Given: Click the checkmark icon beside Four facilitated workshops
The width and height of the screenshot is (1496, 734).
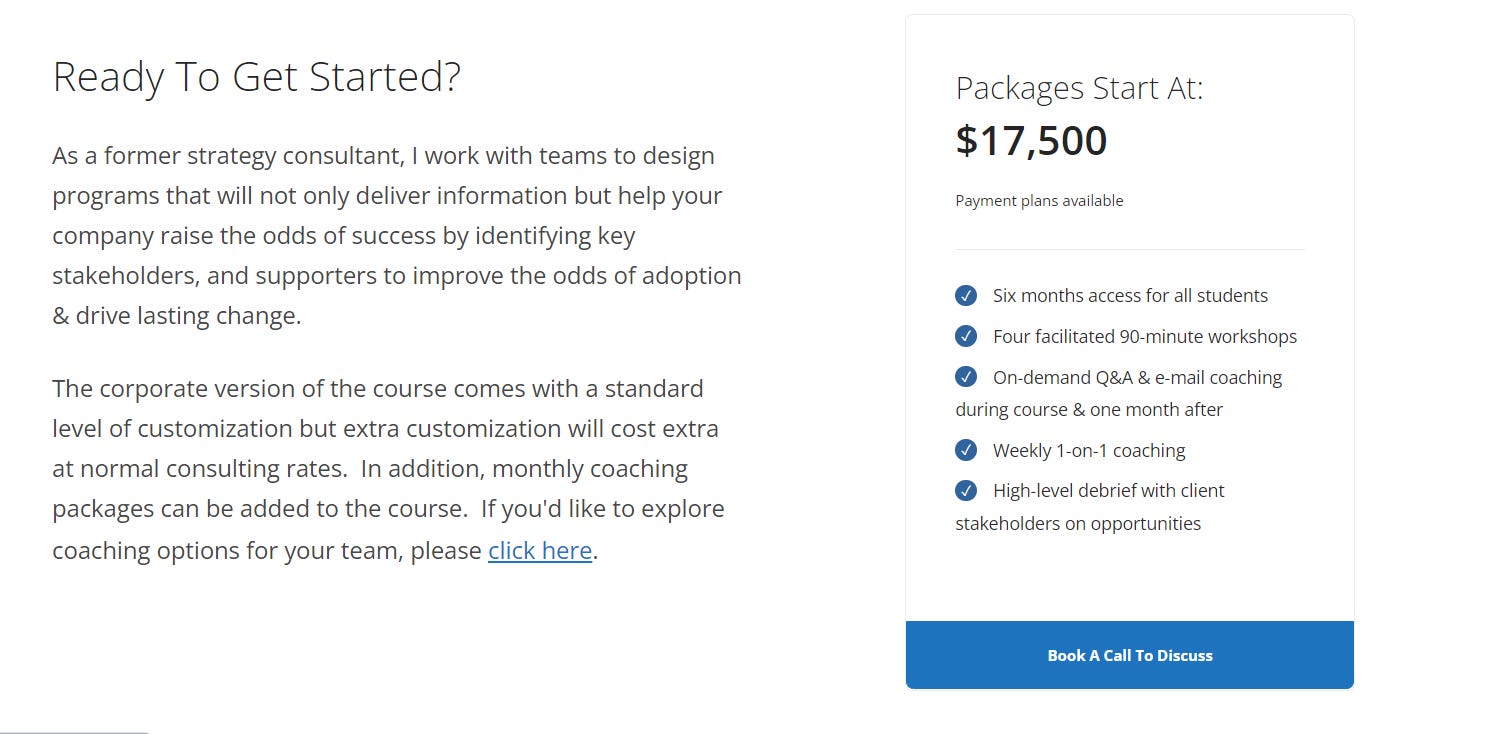Looking at the screenshot, I should [966, 337].
